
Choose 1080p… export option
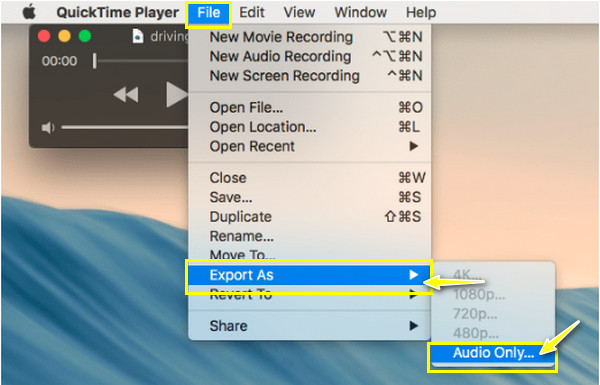pyautogui.click(x=493, y=294)
